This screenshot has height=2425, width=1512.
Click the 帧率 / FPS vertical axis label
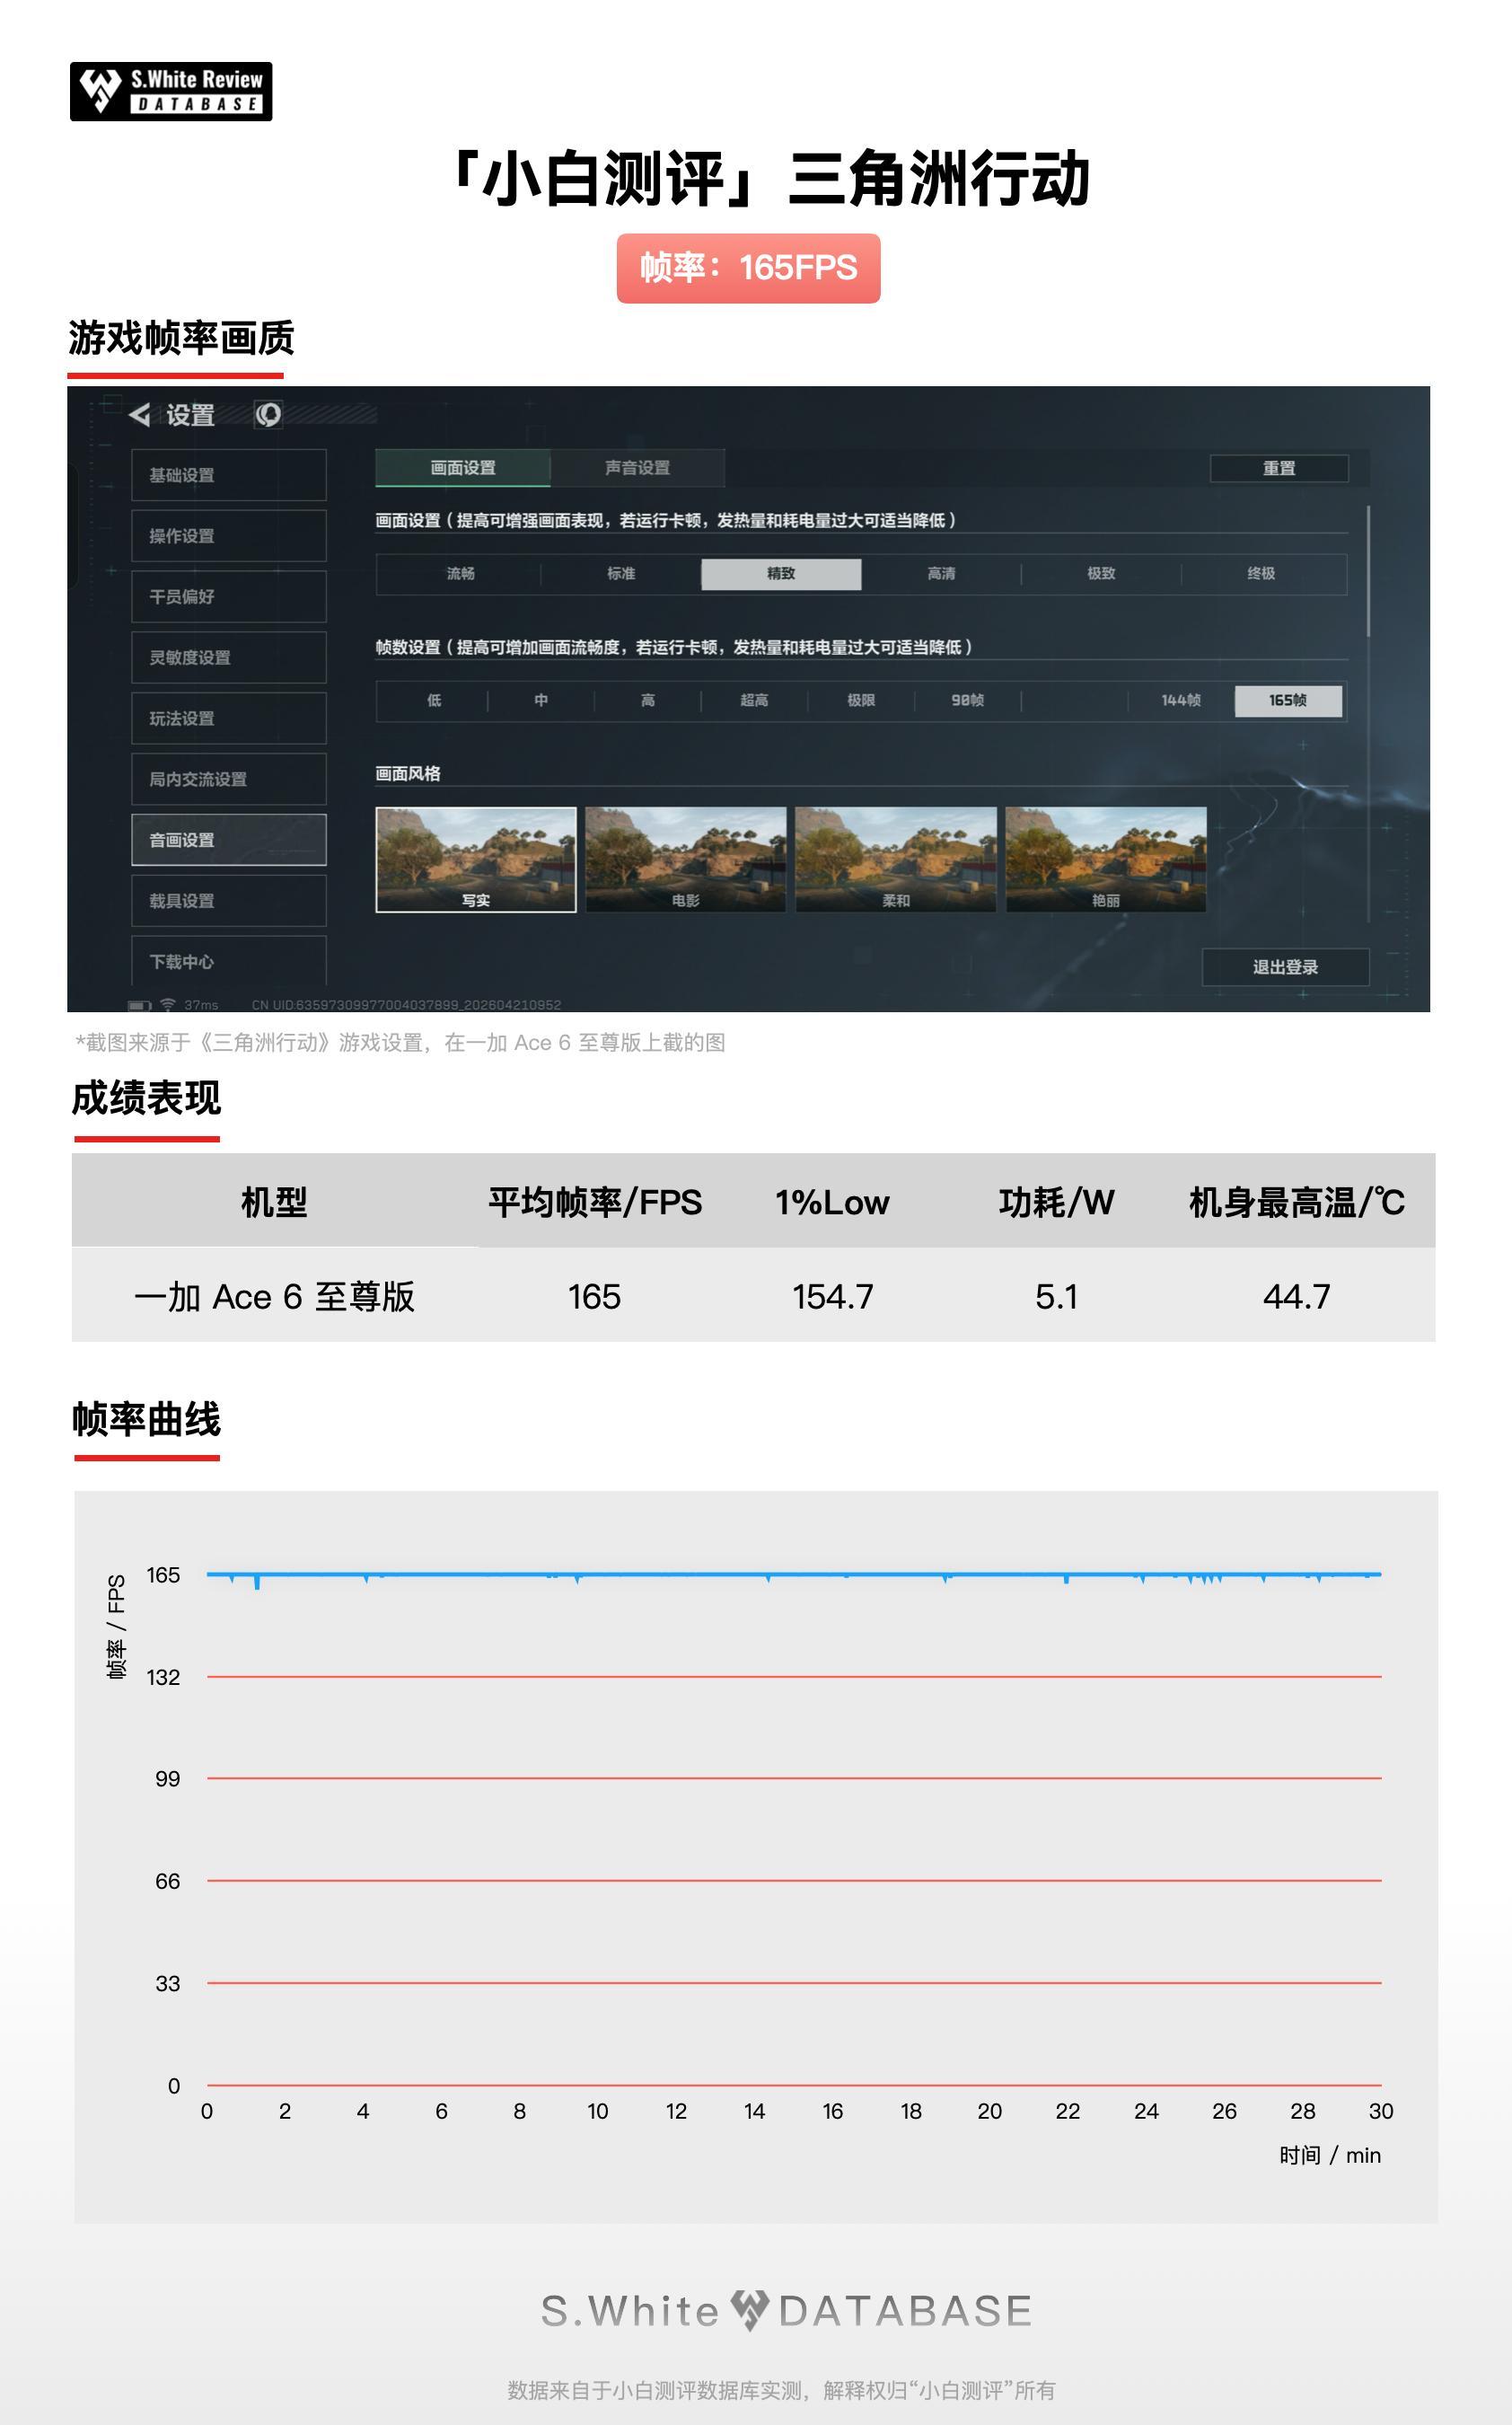click(116, 1627)
